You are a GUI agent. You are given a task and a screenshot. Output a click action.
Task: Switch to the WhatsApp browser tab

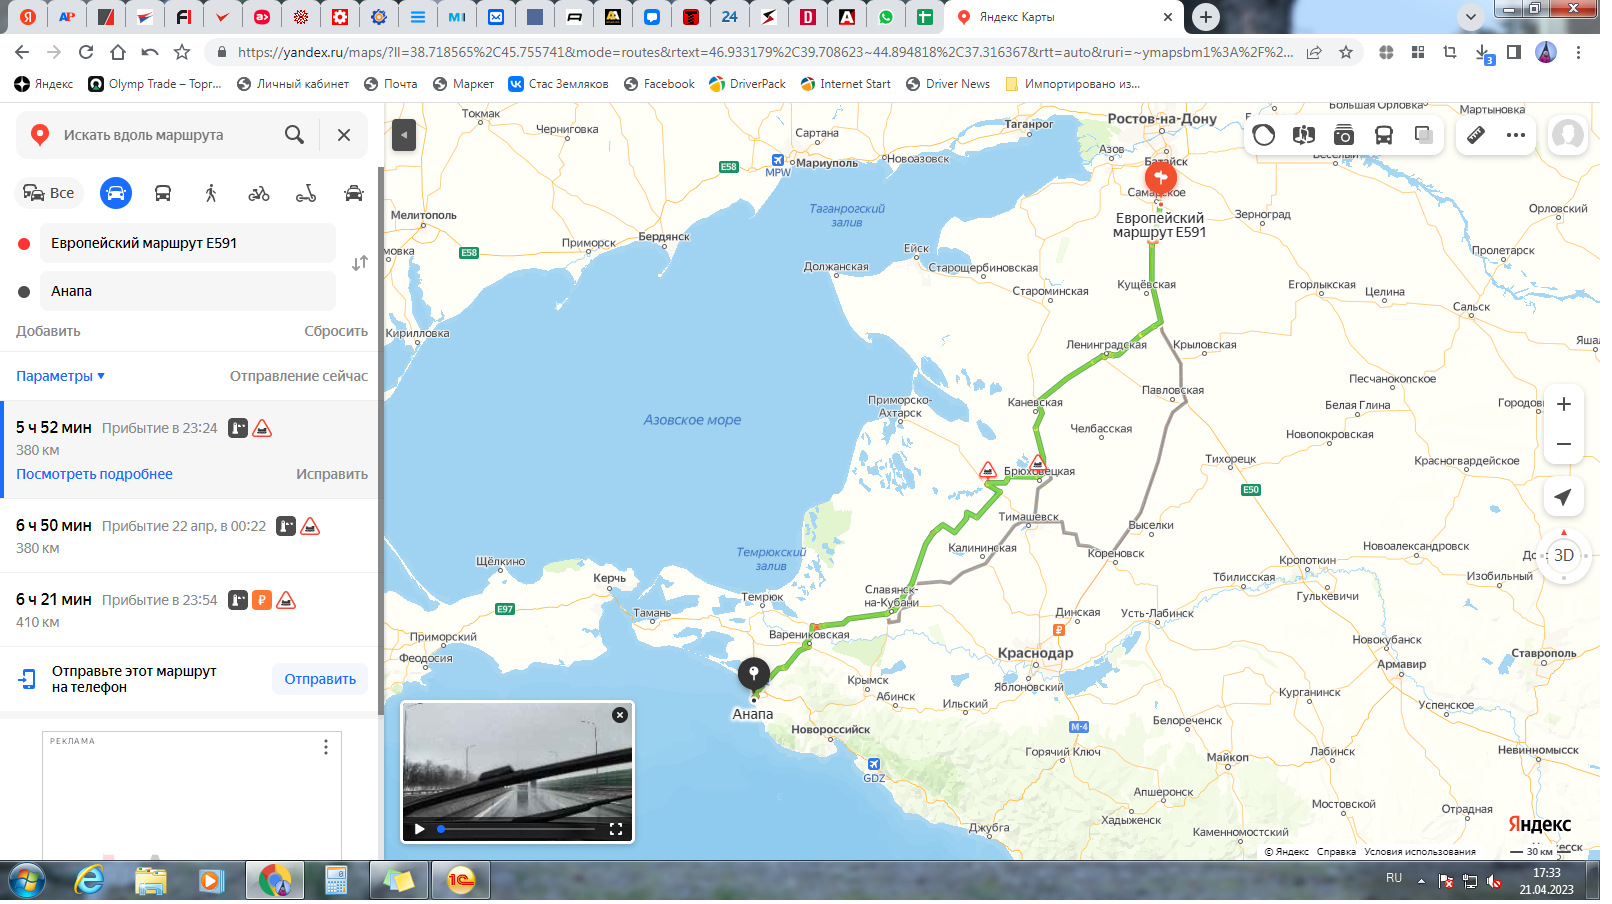[x=886, y=17]
